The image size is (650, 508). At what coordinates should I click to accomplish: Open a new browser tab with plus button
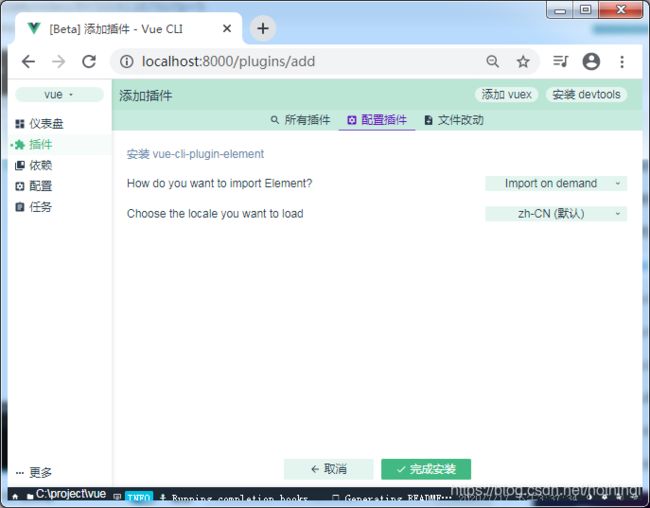[x=263, y=28]
